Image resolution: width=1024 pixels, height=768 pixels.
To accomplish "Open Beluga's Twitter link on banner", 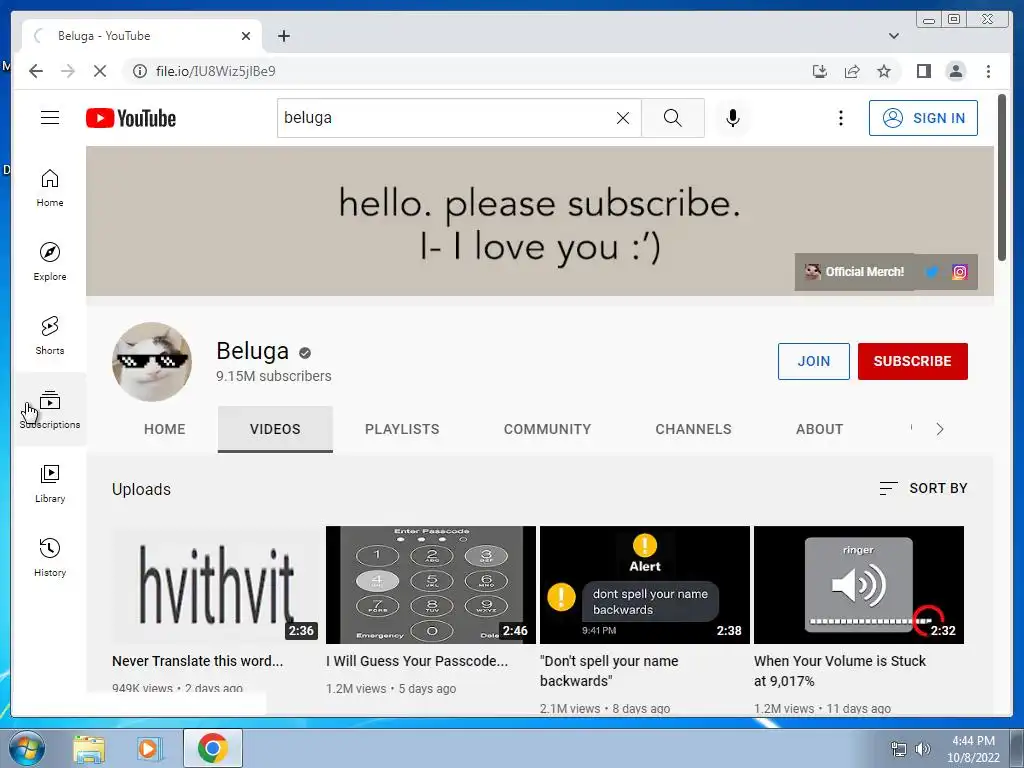I will tap(932, 272).
